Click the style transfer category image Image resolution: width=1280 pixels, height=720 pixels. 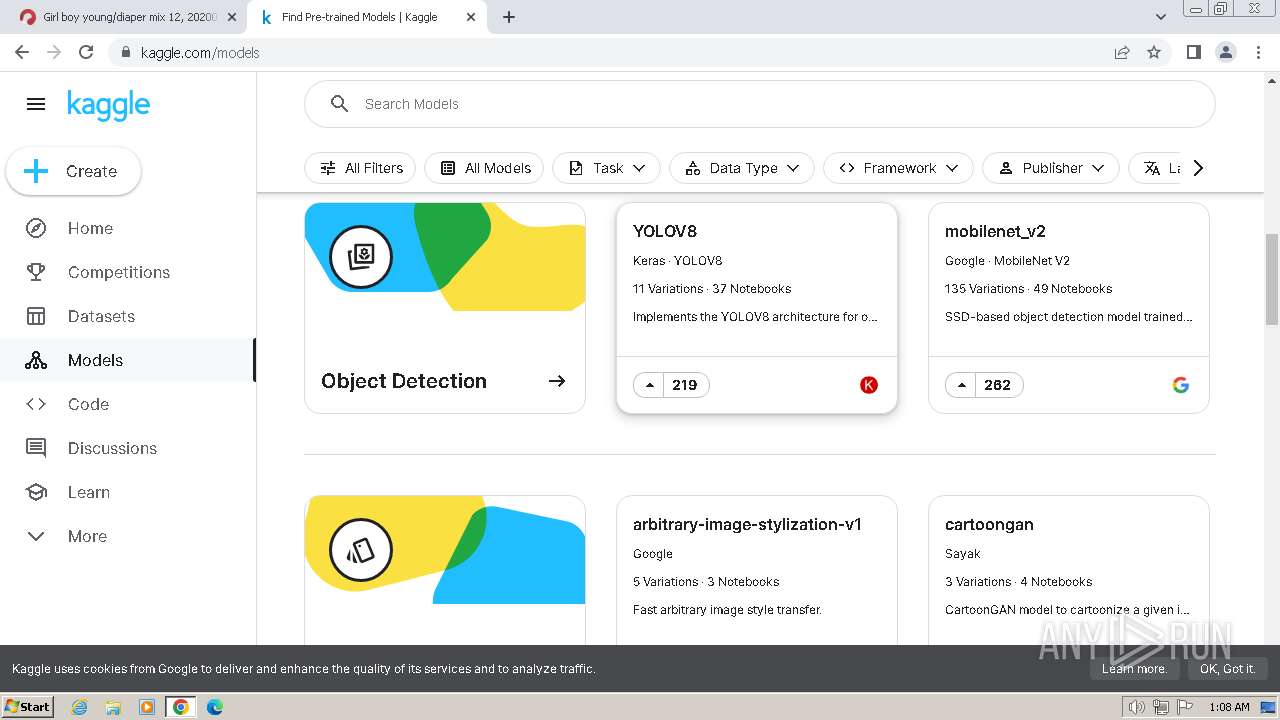[x=445, y=550]
